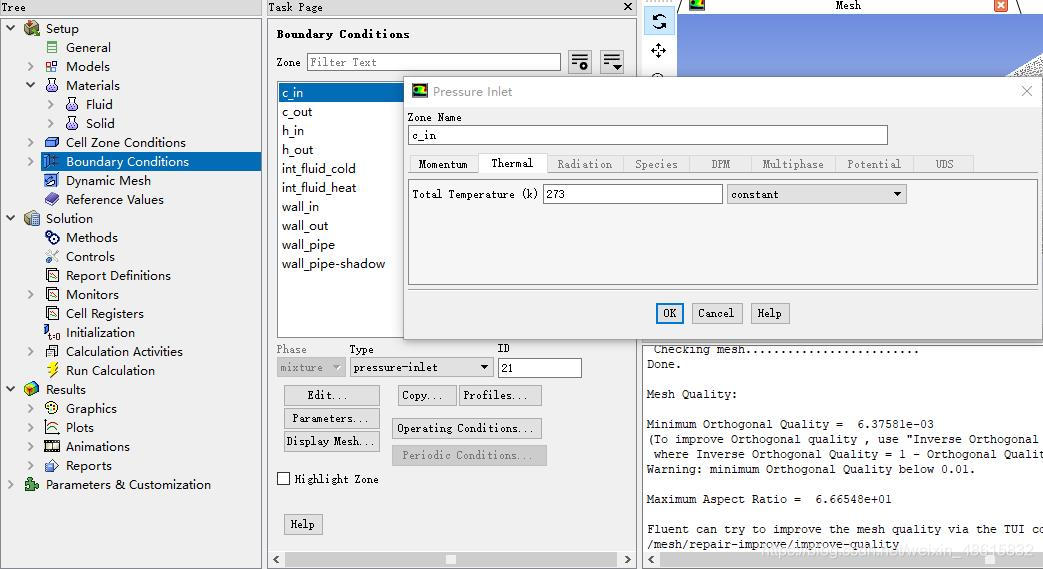
Task: Click the Initialization icon in Solution tree
Action: [52, 332]
